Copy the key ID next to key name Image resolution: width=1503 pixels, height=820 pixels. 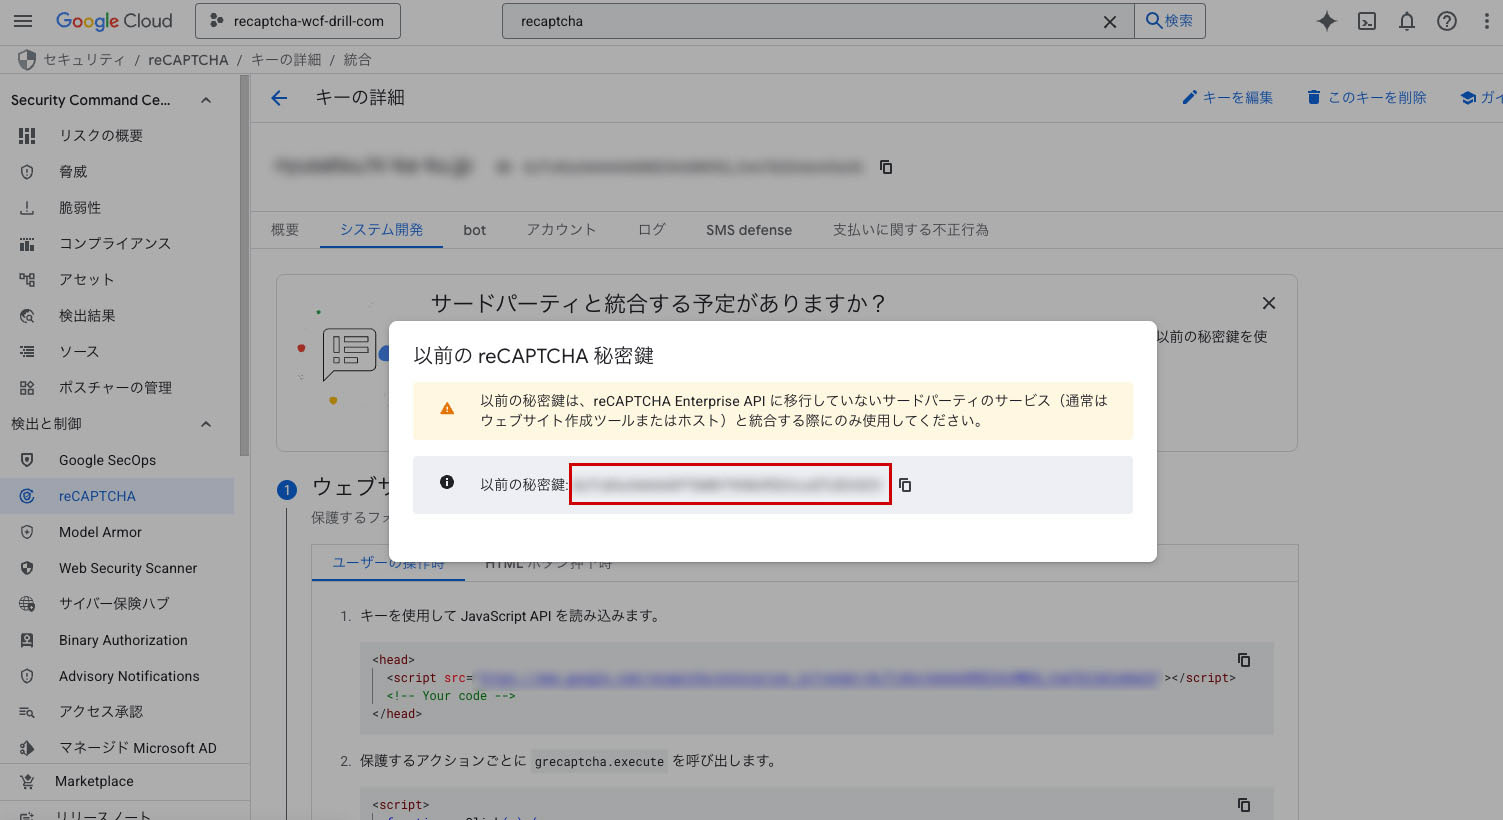tap(886, 167)
